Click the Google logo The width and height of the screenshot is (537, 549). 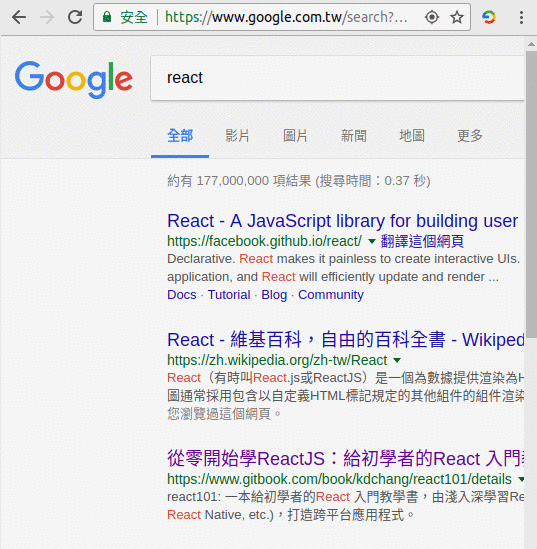coord(74,79)
